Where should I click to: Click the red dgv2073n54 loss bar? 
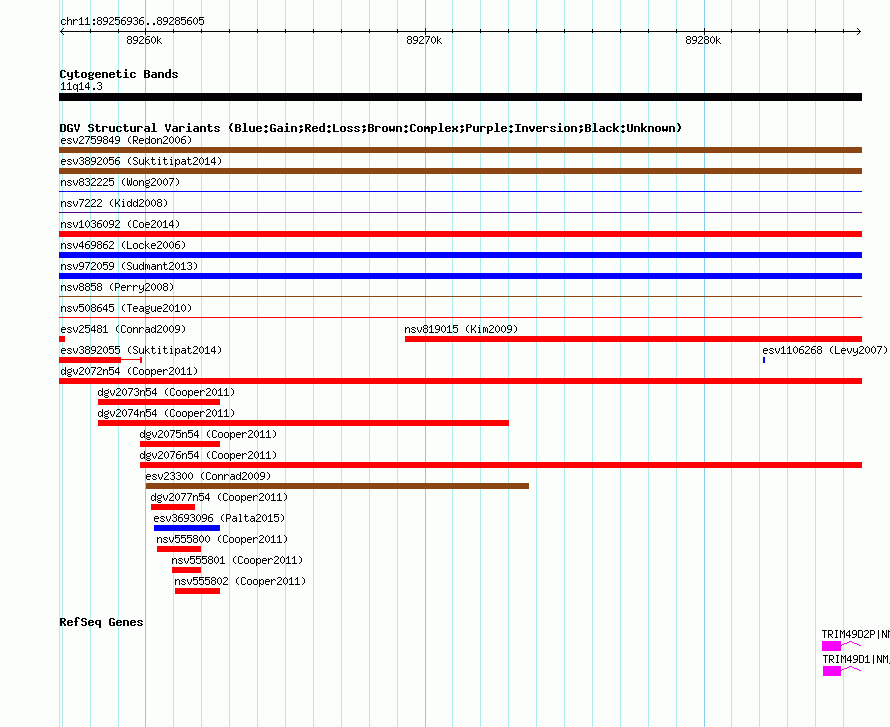[x=159, y=402]
